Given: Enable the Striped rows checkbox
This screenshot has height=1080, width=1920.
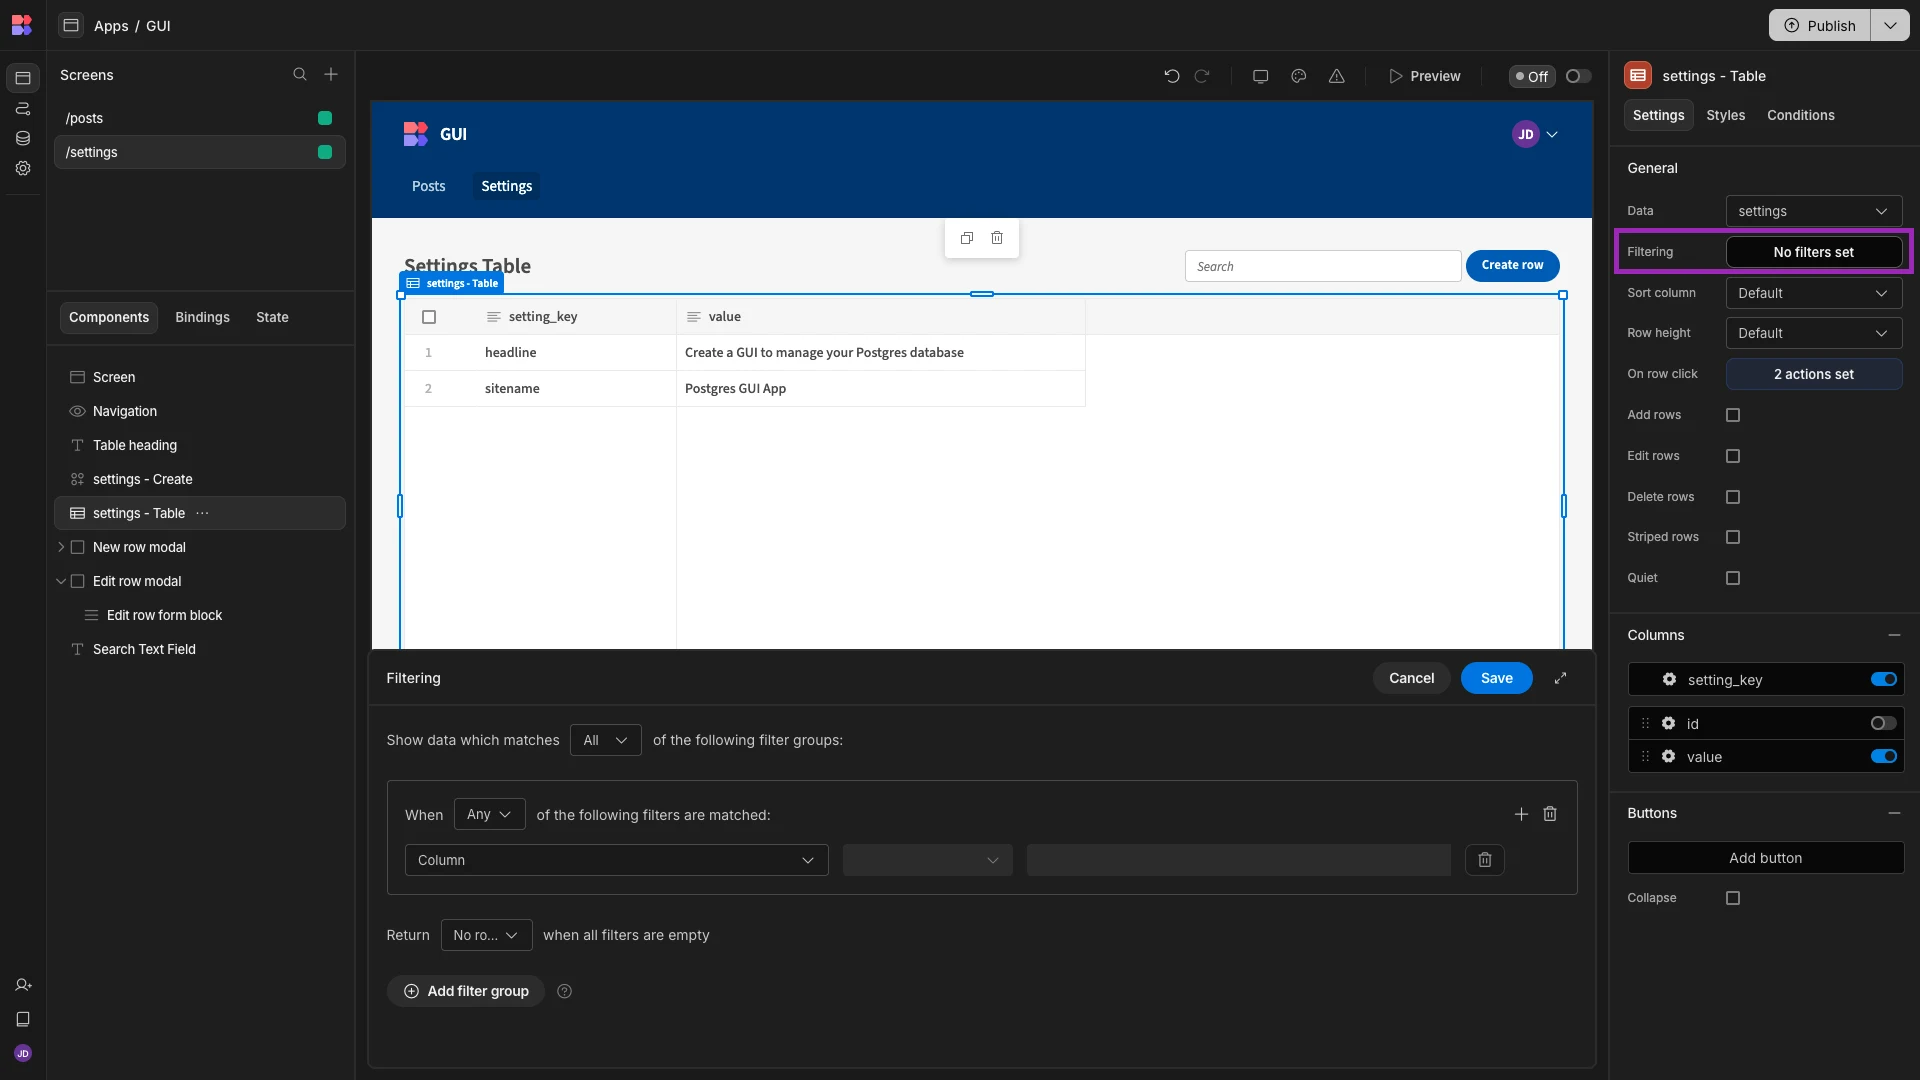Looking at the screenshot, I should (1733, 537).
